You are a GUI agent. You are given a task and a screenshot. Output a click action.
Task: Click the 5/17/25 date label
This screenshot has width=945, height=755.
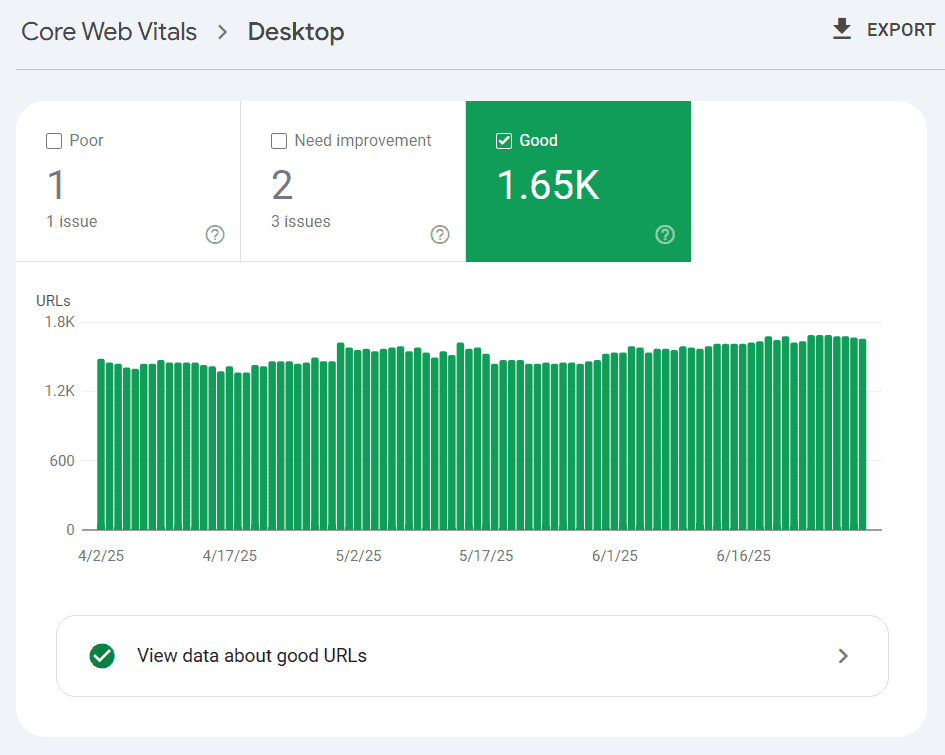click(486, 556)
